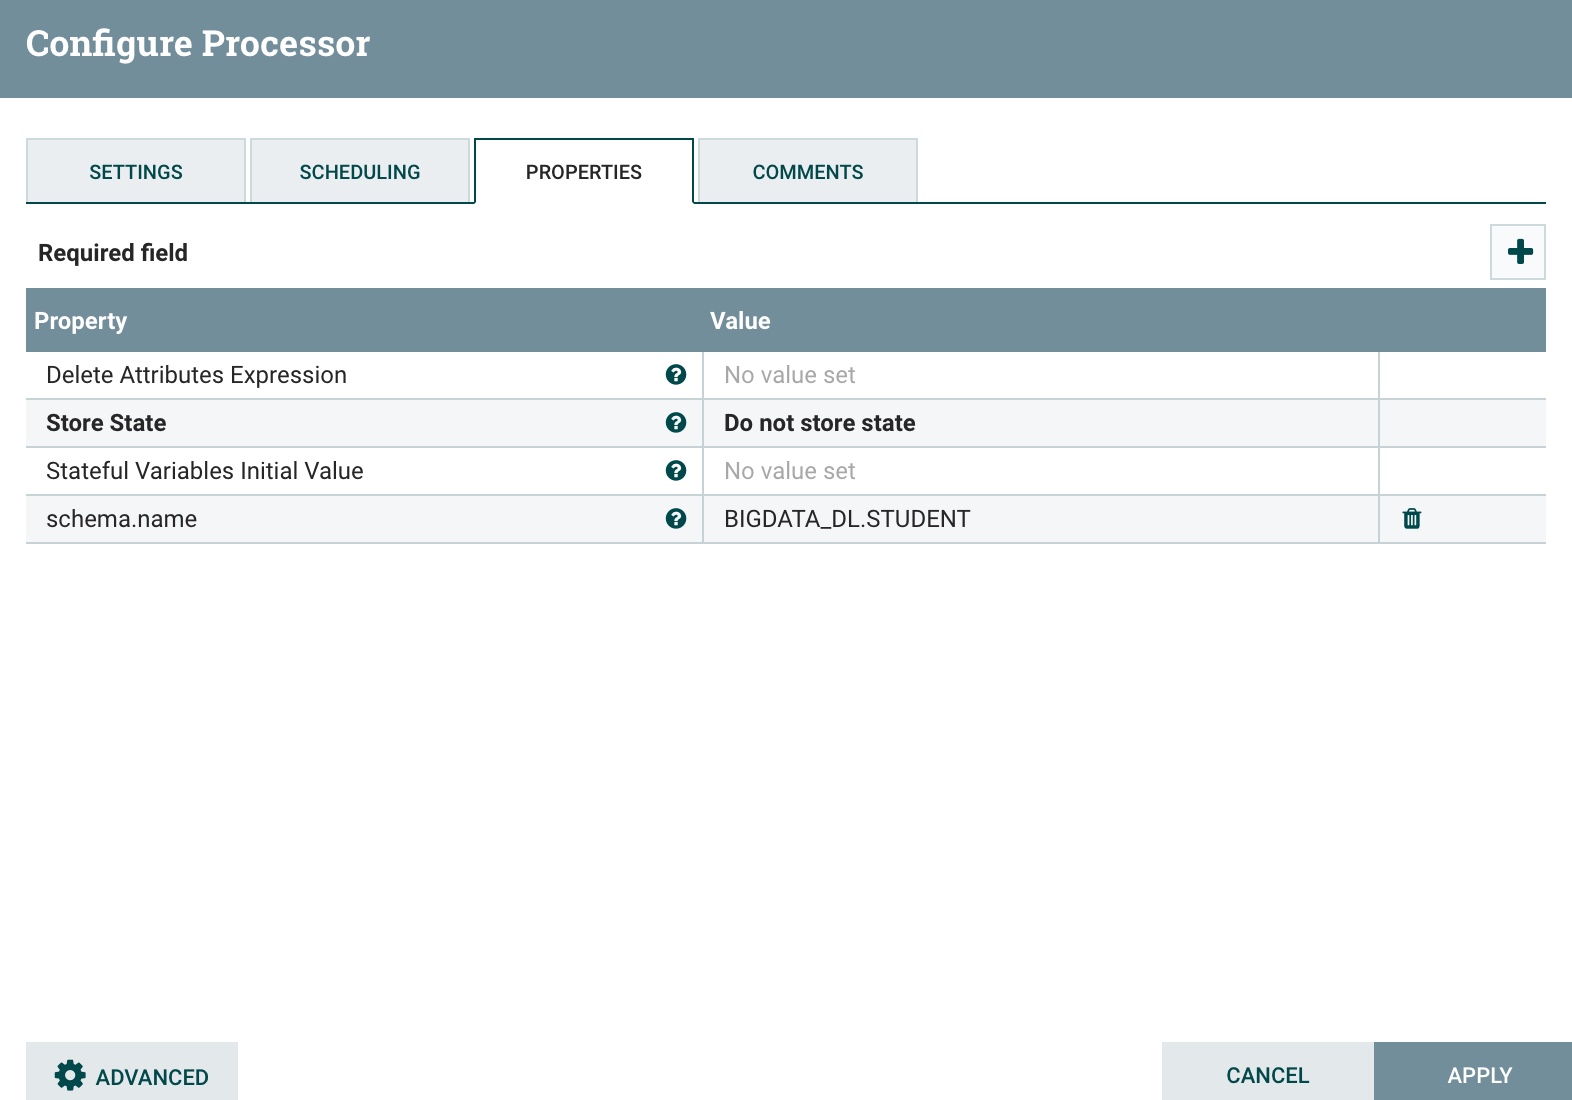Switch to the Settings tab
Image resolution: width=1572 pixels, height=1100 pixels.
point(136,172)
